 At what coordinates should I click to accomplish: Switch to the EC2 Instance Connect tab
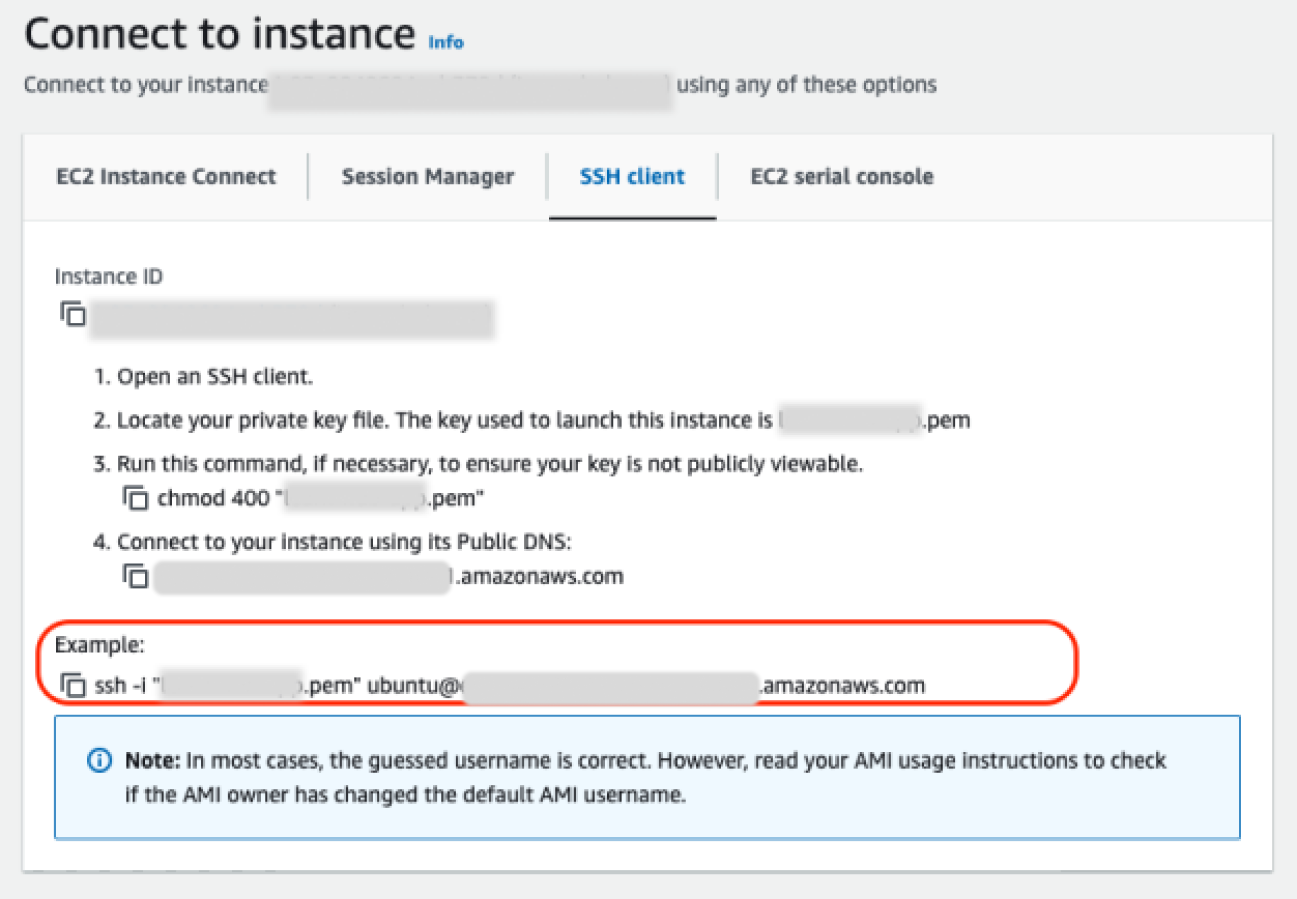tap(166, 177)
